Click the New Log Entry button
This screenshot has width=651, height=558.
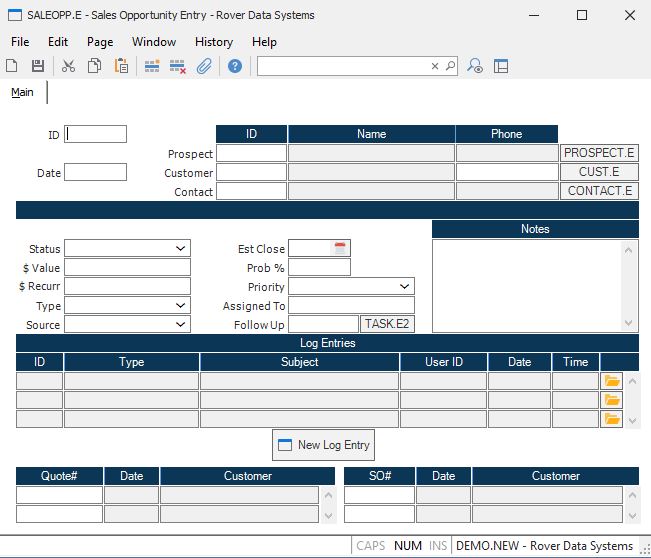tap(323, 445)
